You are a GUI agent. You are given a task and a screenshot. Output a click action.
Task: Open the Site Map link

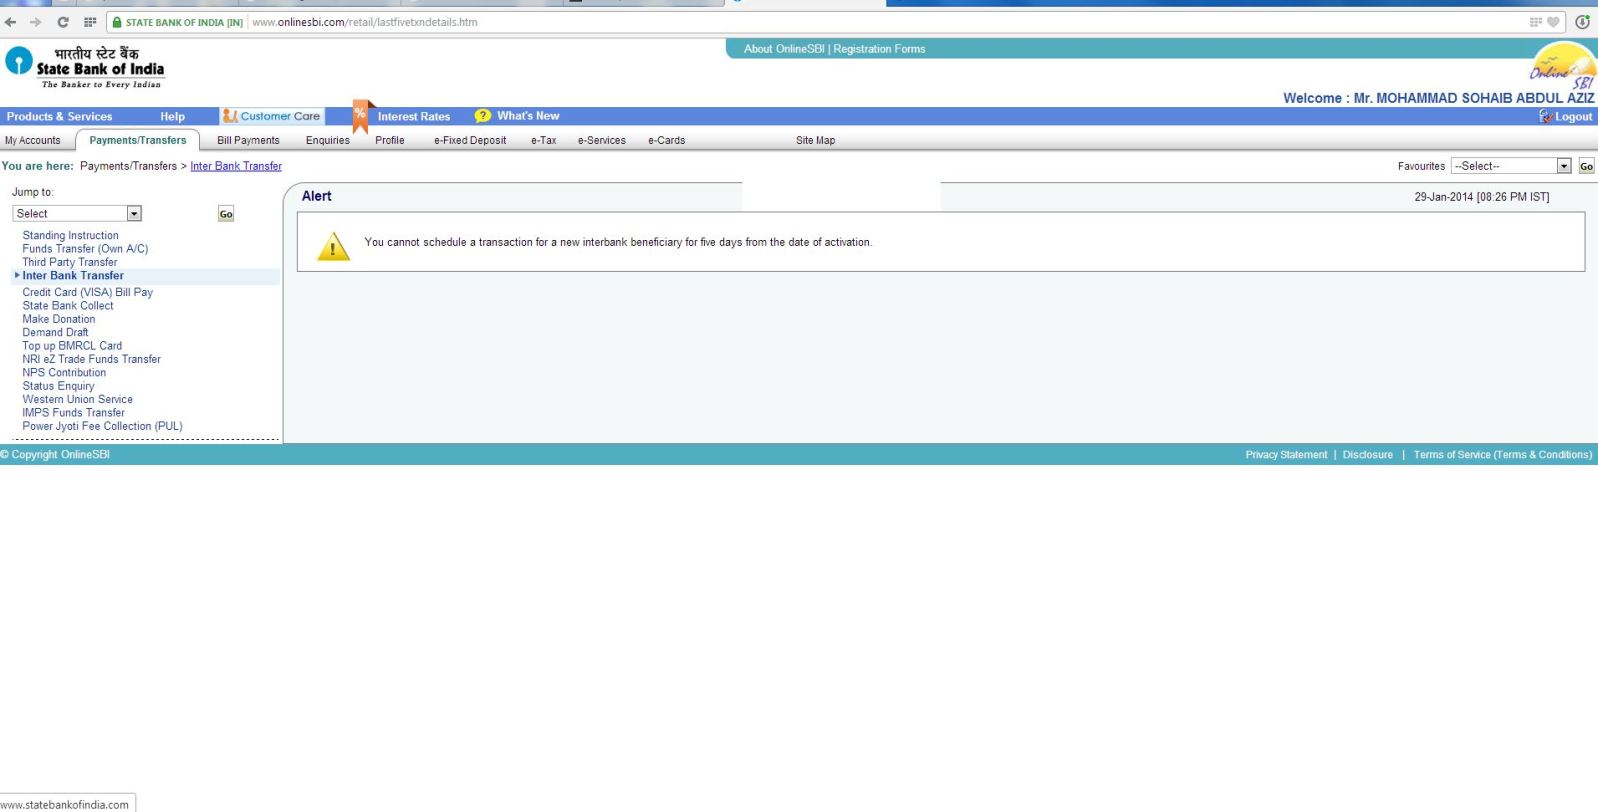coord(816,141)
